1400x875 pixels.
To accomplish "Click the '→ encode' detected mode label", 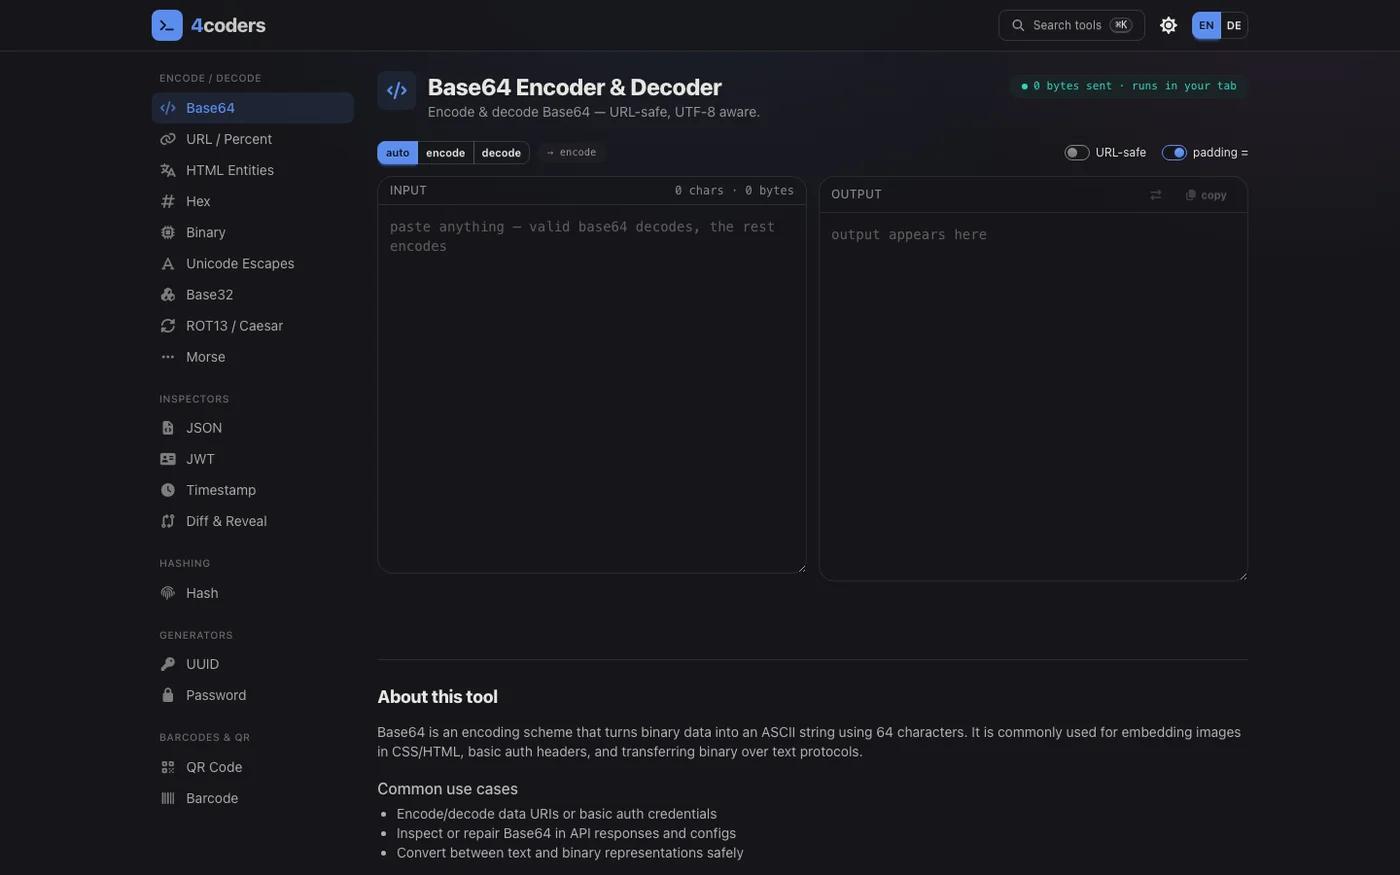I will [572, 152].
